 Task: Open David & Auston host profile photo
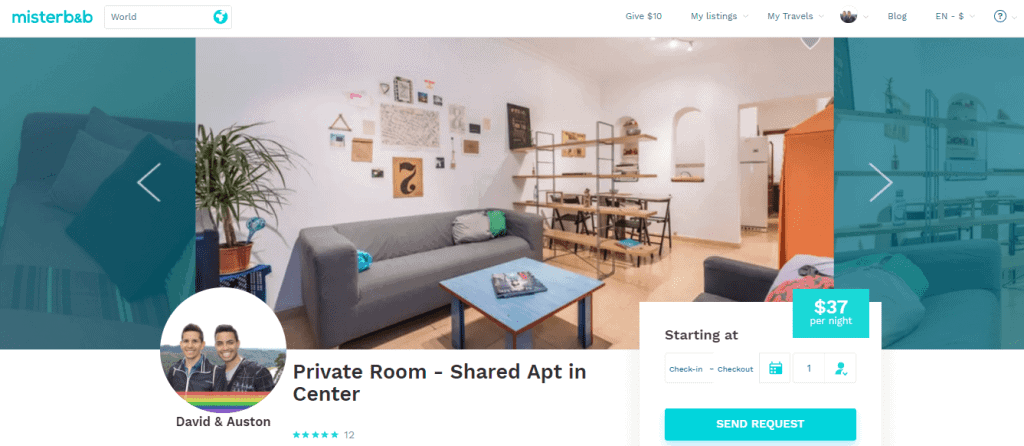click(x=223, y=351)
